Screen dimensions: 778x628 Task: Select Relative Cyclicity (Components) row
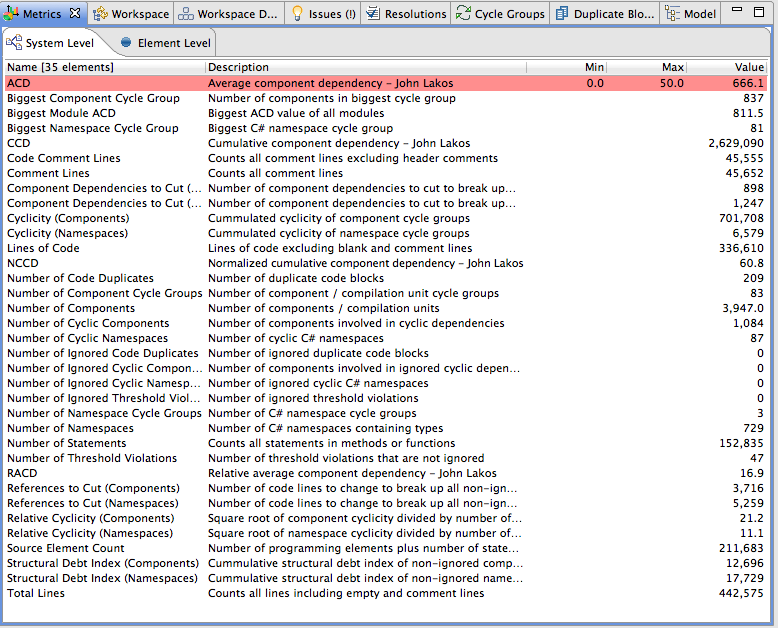[386, 518]
